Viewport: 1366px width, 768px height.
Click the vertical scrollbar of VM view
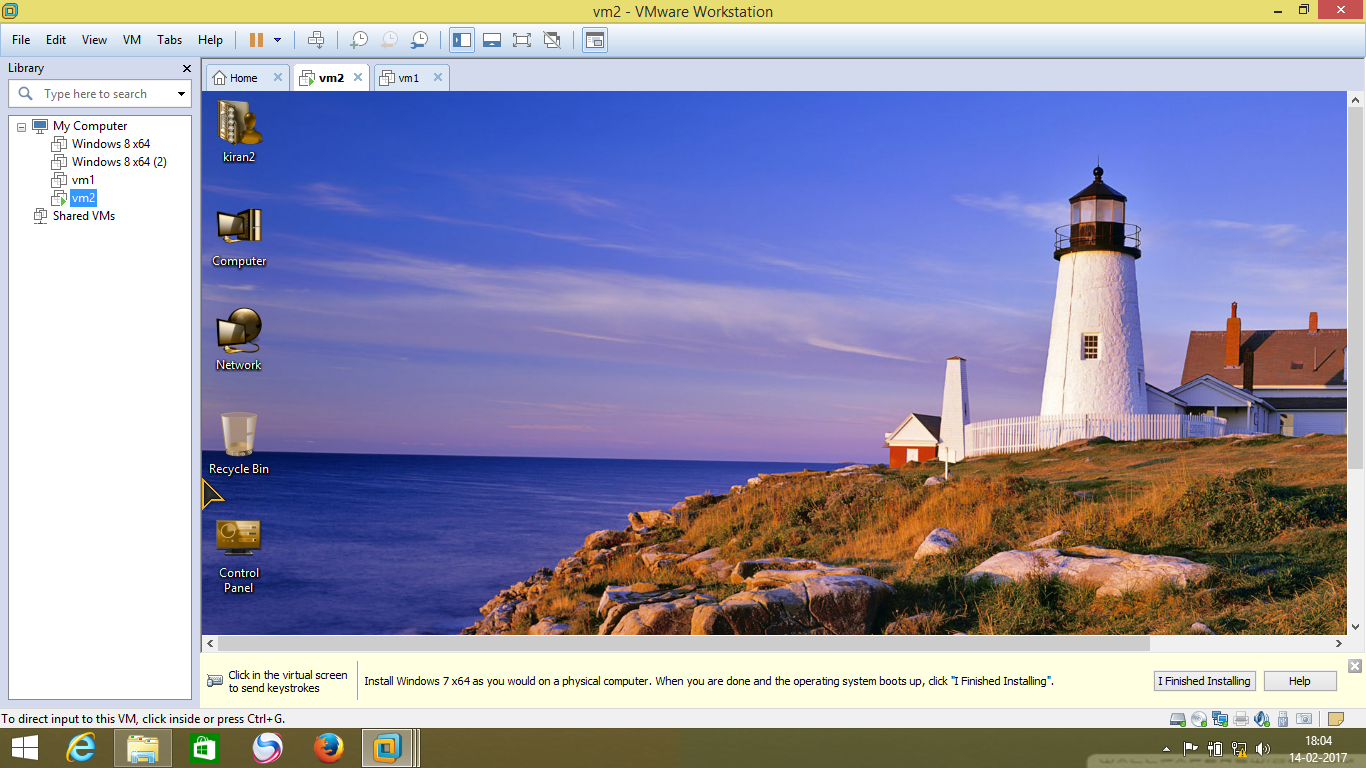(1356, 289)
